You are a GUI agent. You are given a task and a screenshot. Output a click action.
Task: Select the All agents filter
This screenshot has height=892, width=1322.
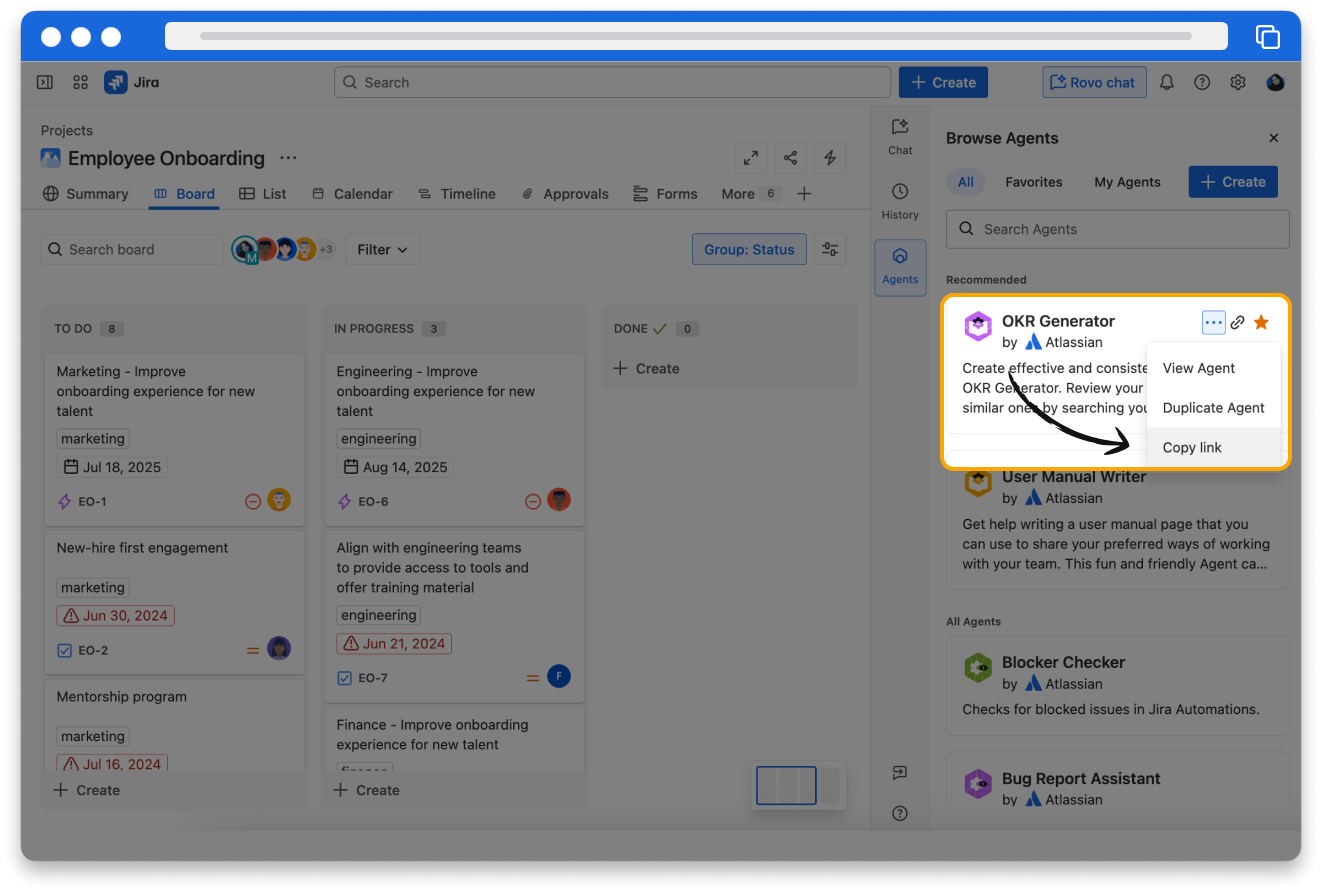[x=966, y=182]
